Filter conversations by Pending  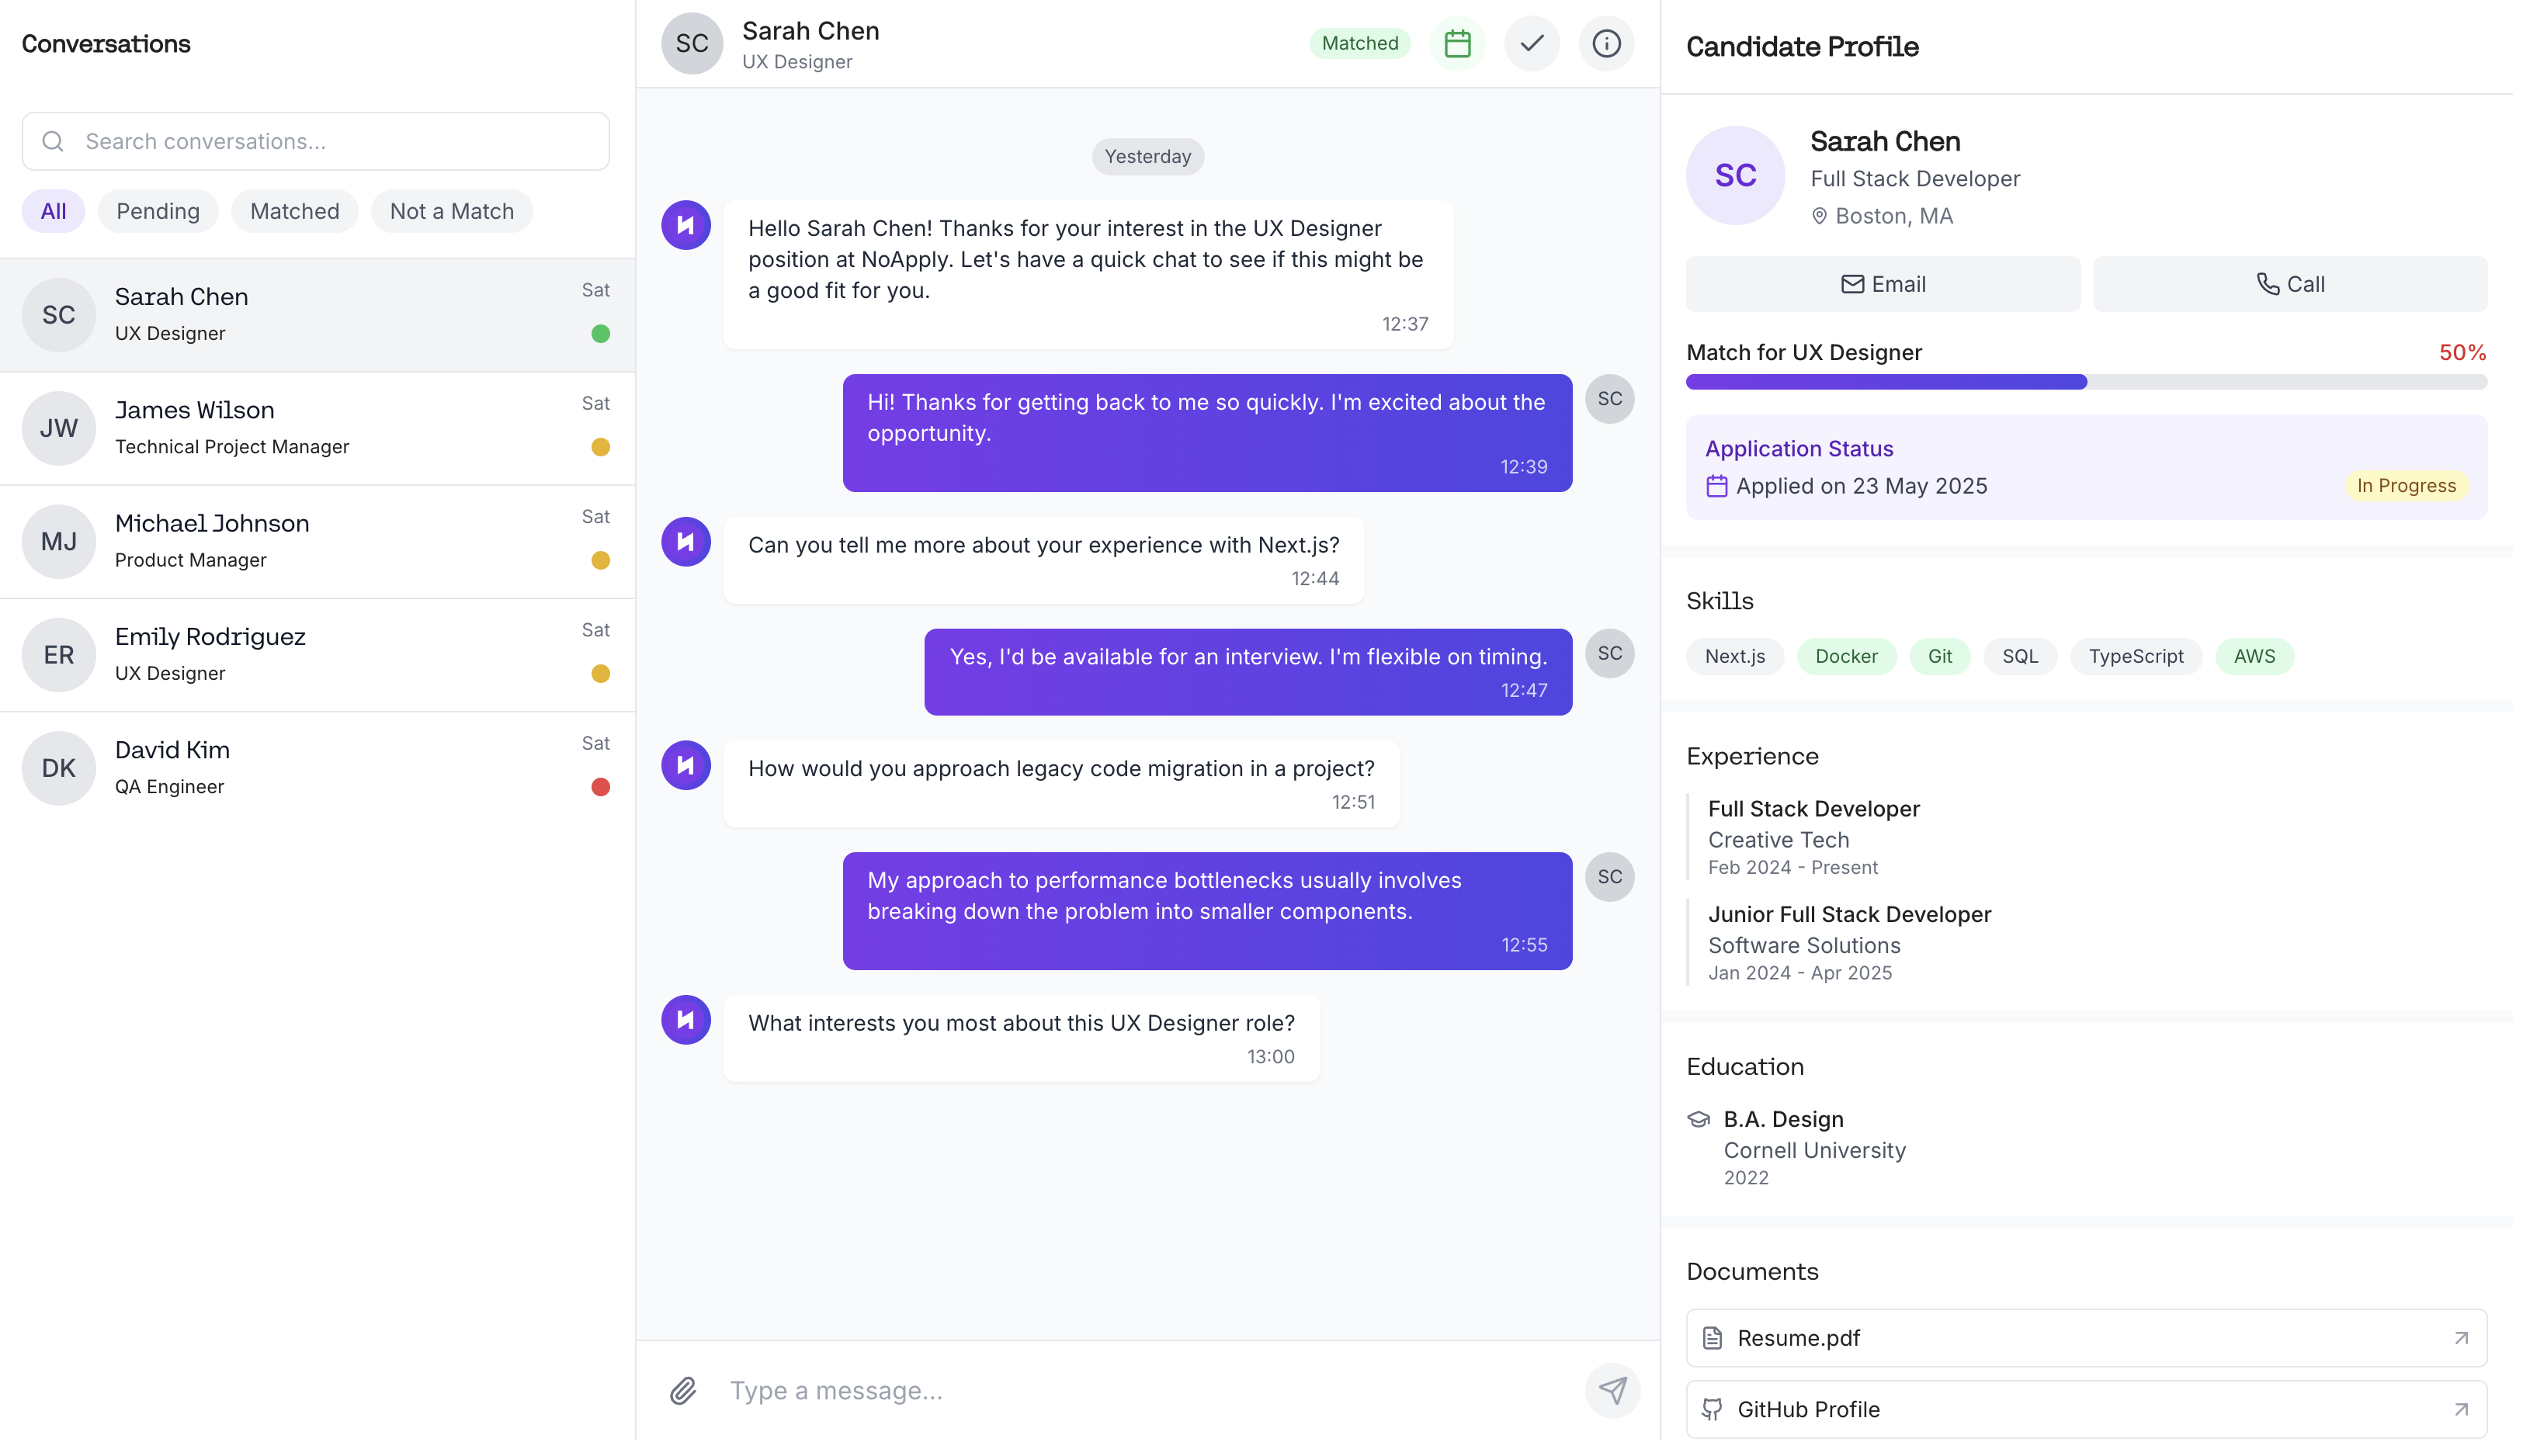(x=158, y=211)
